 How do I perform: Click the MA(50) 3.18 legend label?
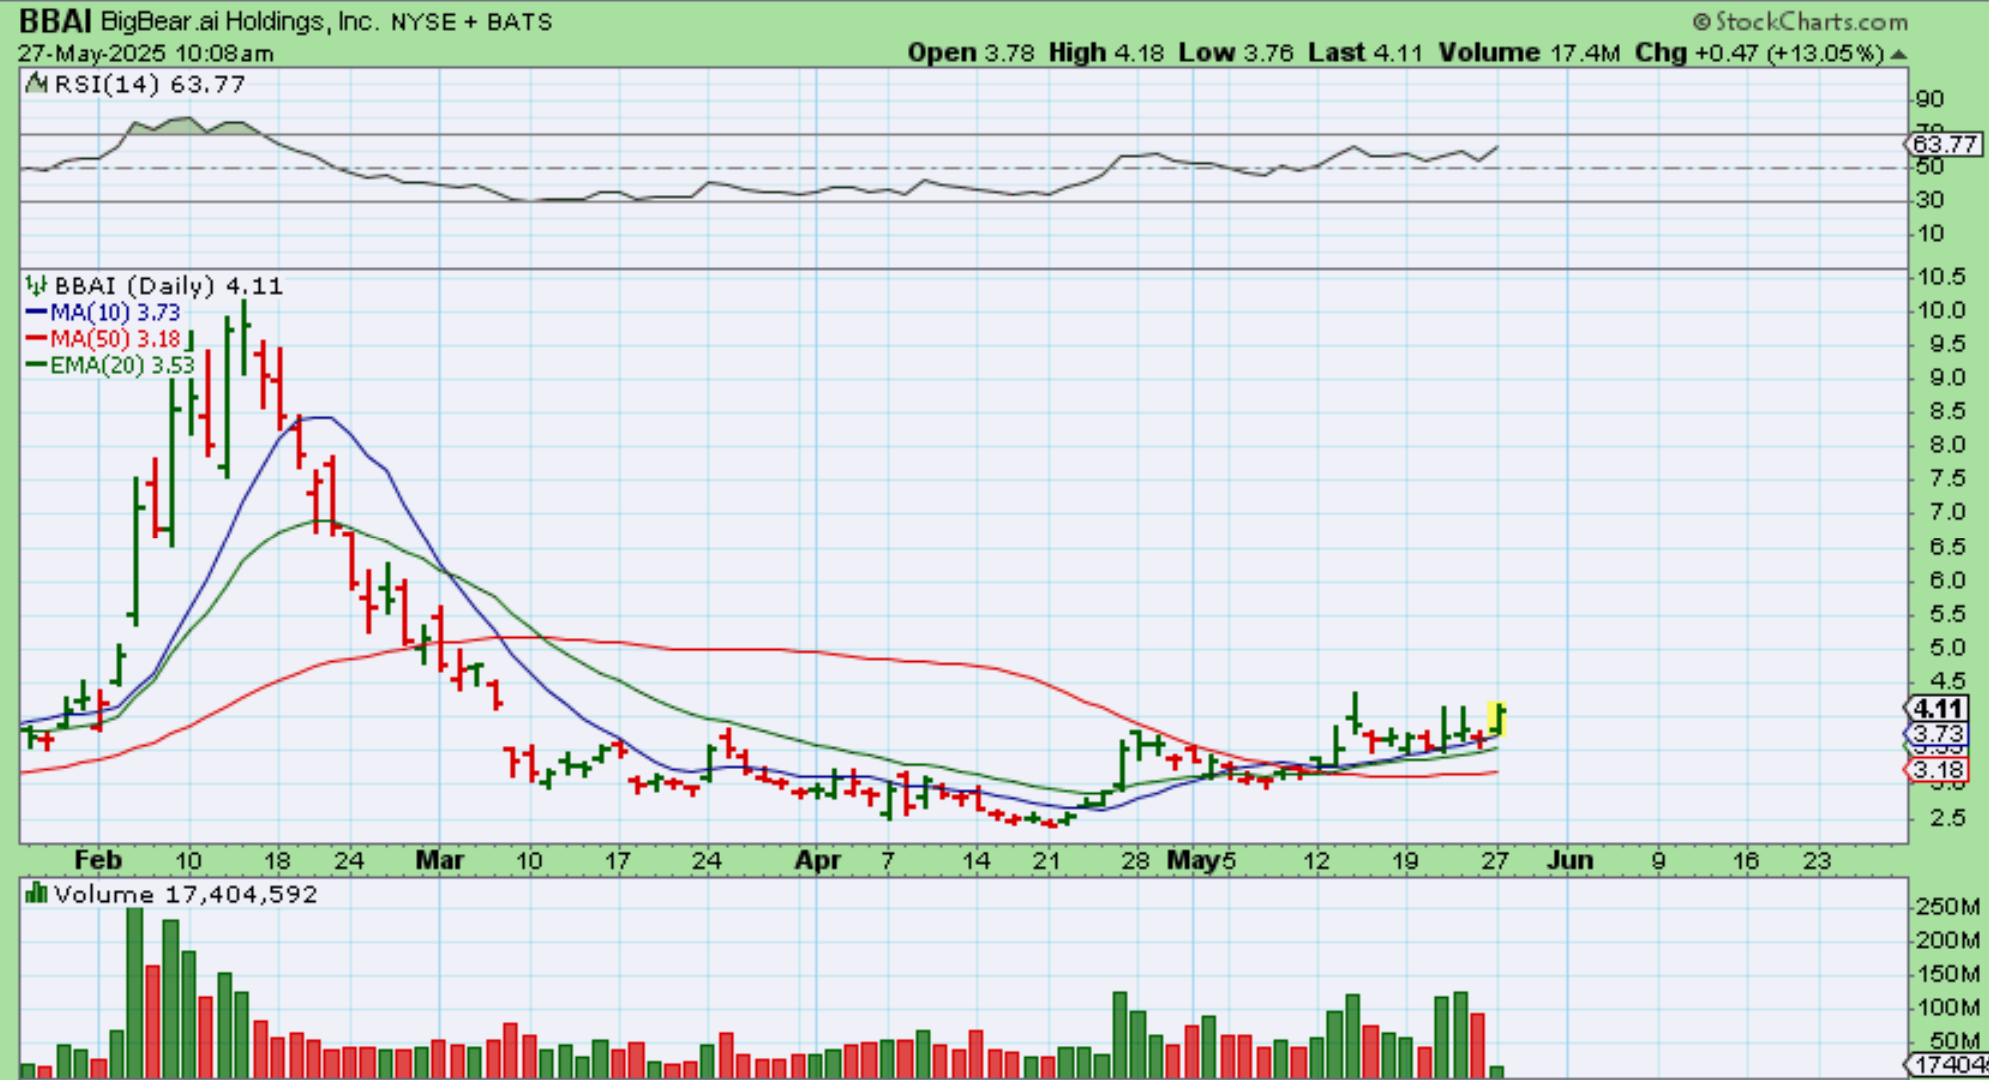(115, 339)
